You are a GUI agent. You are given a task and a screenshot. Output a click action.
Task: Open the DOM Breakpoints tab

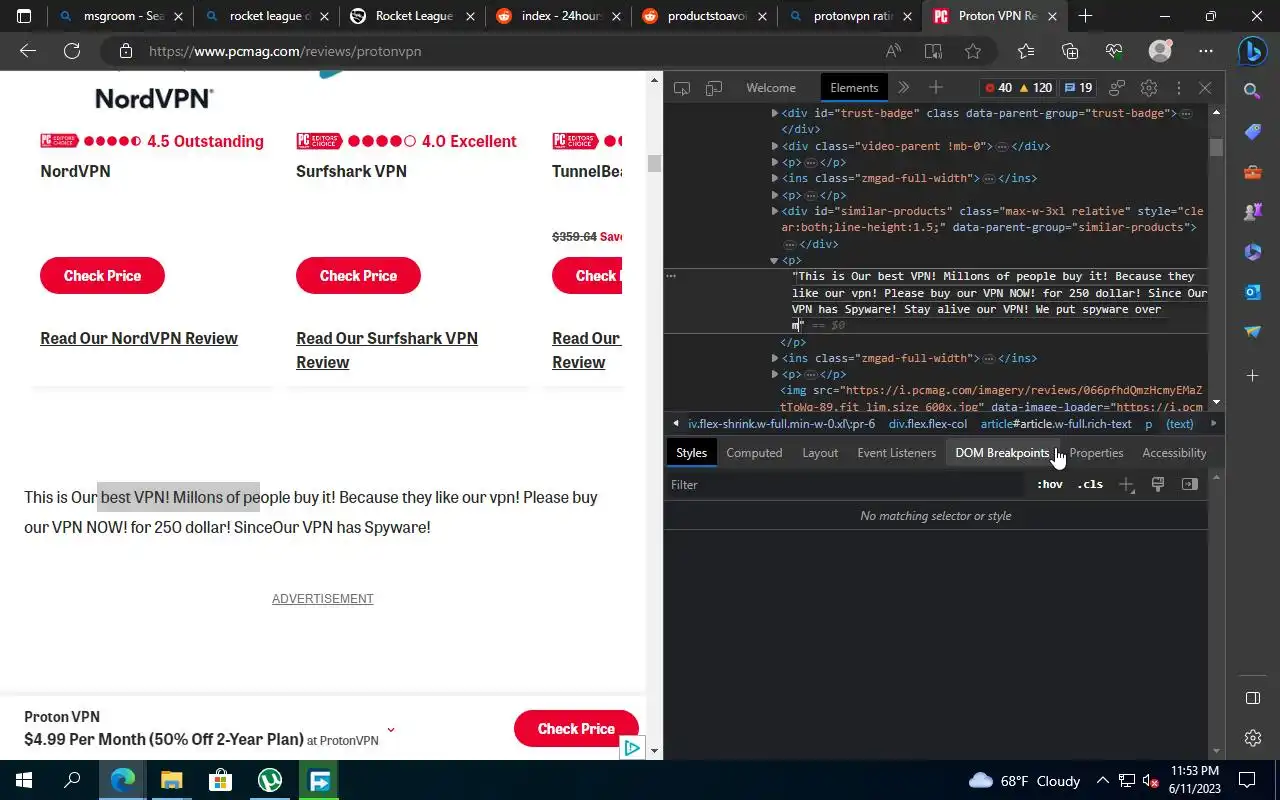(1002, 453)
